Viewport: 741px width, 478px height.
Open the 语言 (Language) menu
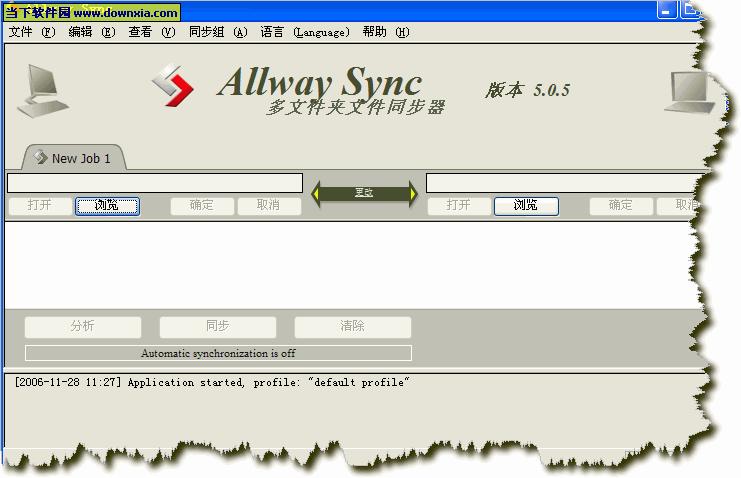coord(305,32)
